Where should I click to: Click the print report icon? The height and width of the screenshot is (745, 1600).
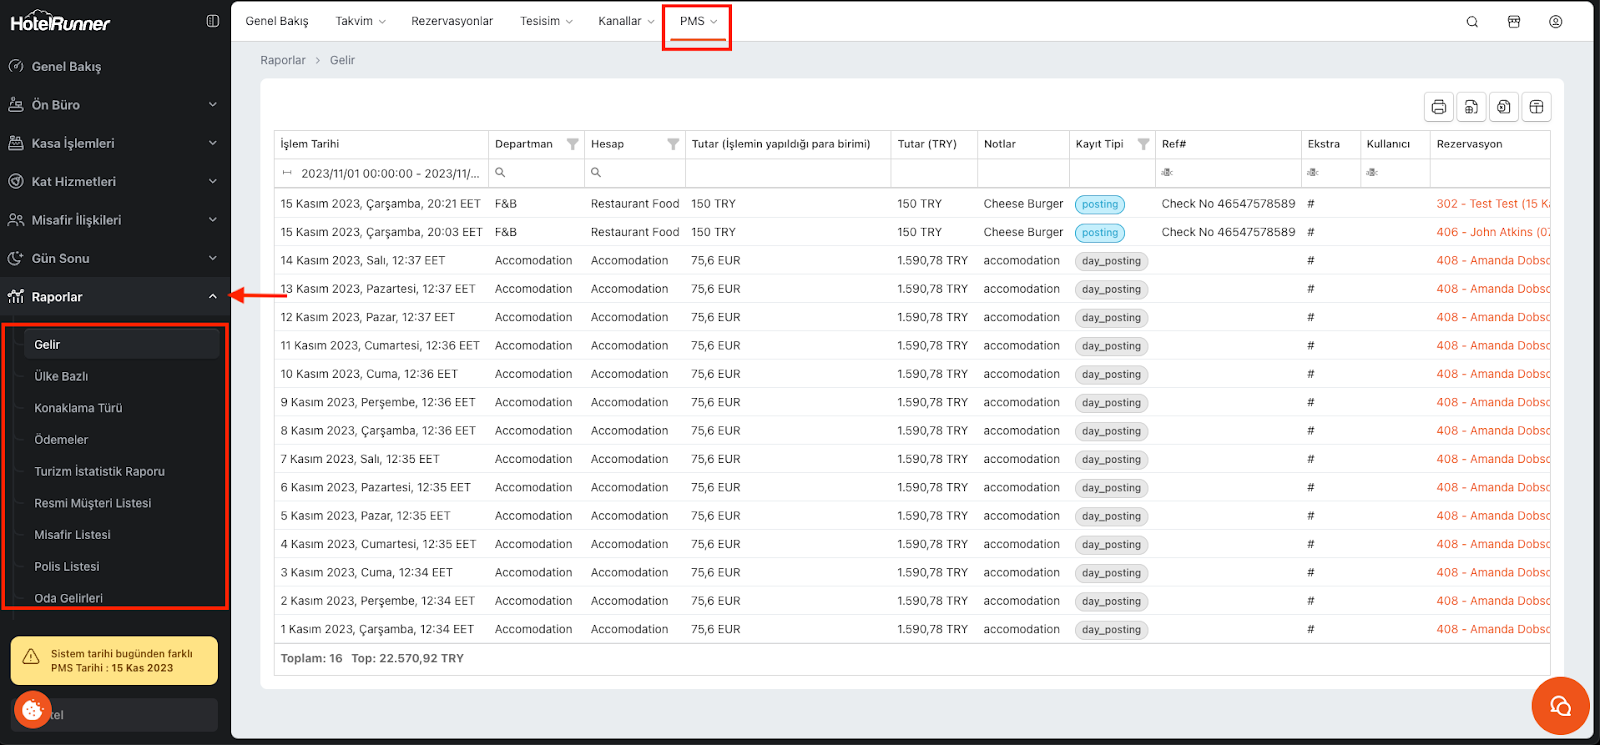1438,107
